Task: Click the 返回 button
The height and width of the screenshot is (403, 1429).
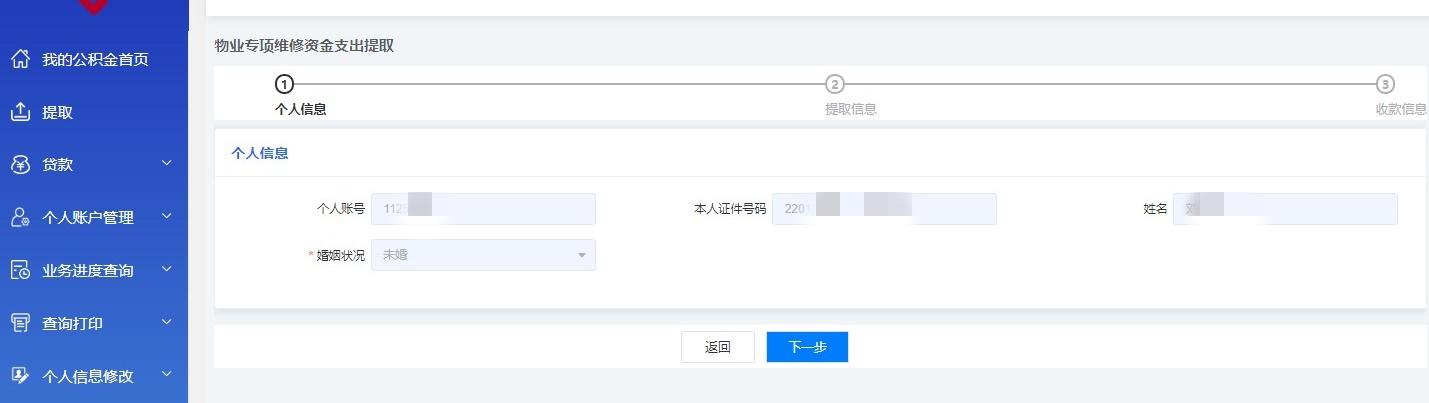Action: click(717, 347)
